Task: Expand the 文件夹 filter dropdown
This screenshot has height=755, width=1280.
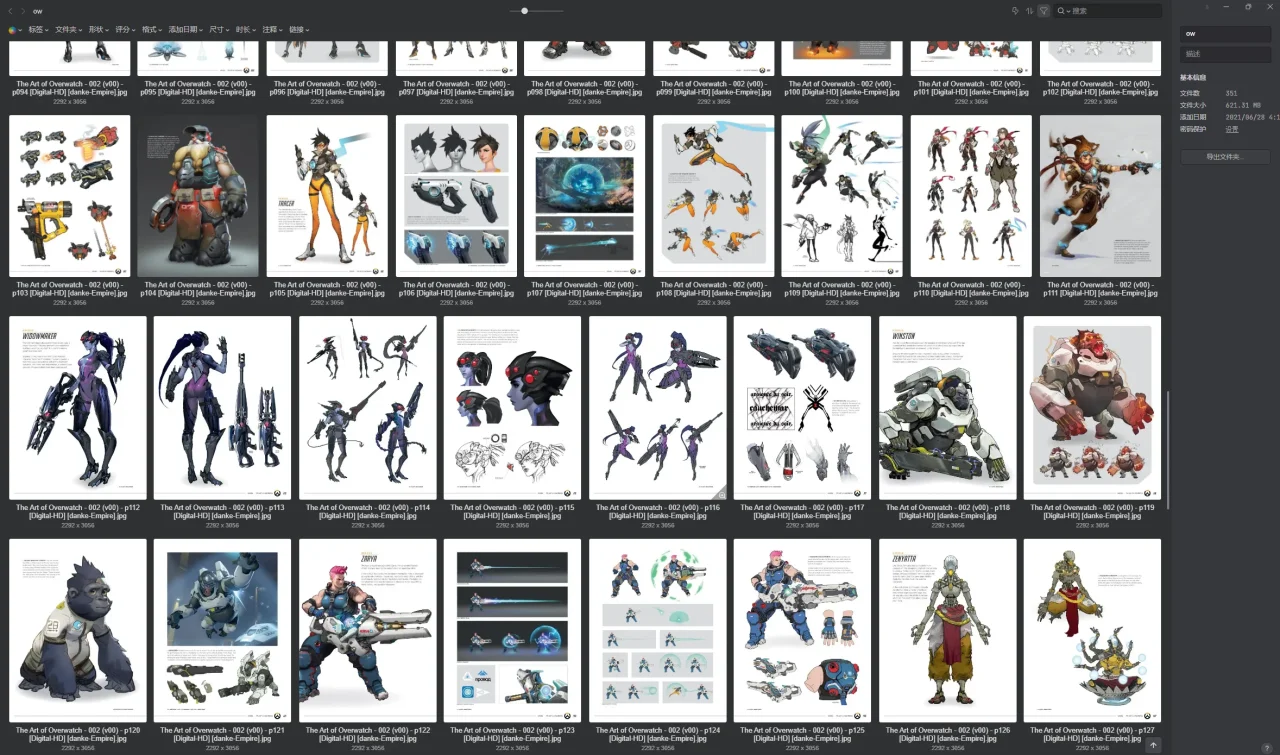Action: pyautogui.click(x=69, y=30)
